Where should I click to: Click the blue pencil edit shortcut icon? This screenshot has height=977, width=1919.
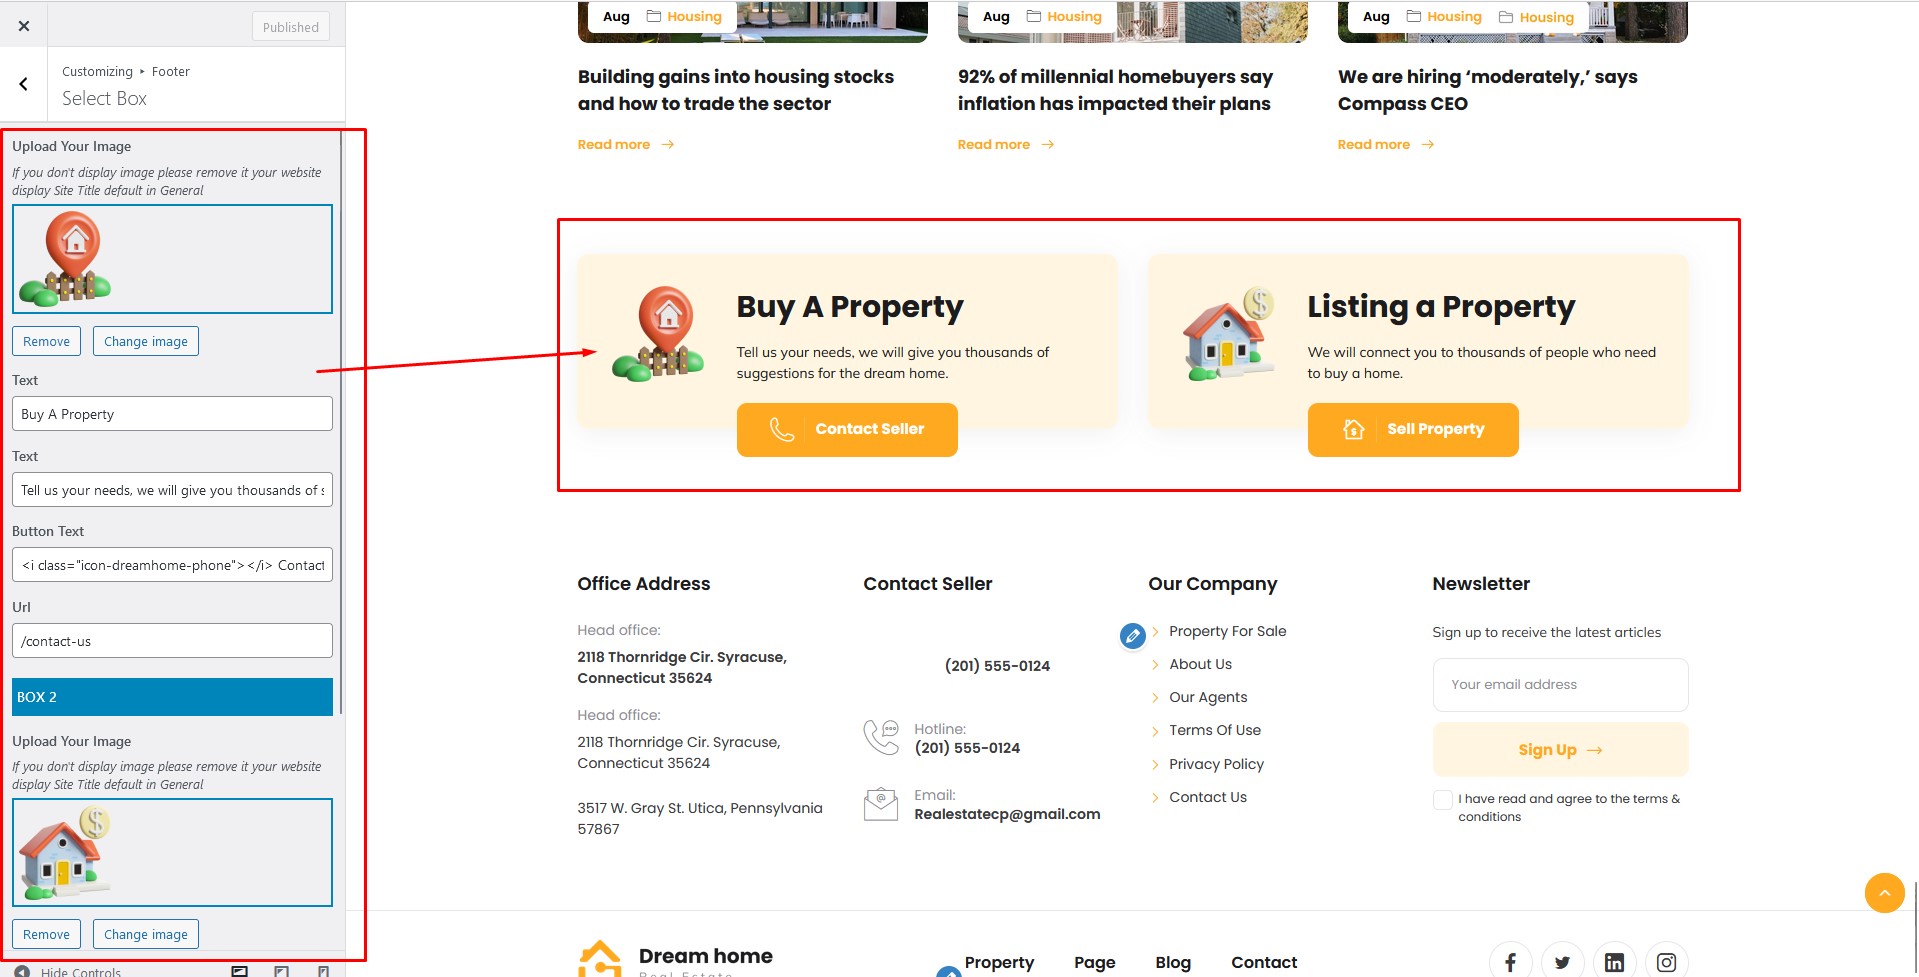1132,635
